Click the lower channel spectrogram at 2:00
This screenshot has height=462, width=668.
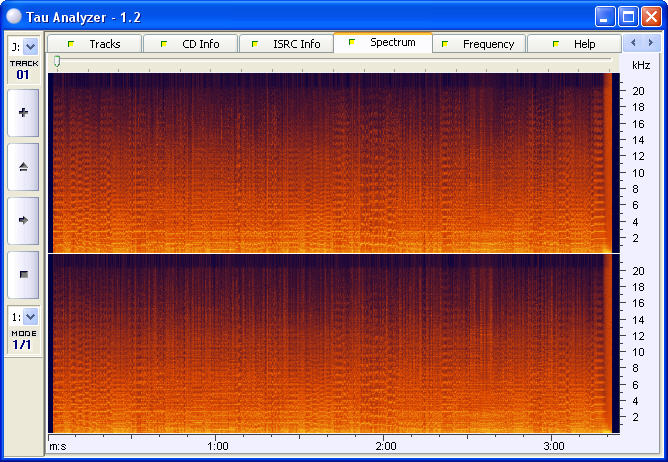pyautogui.click(x=386, y=343)
